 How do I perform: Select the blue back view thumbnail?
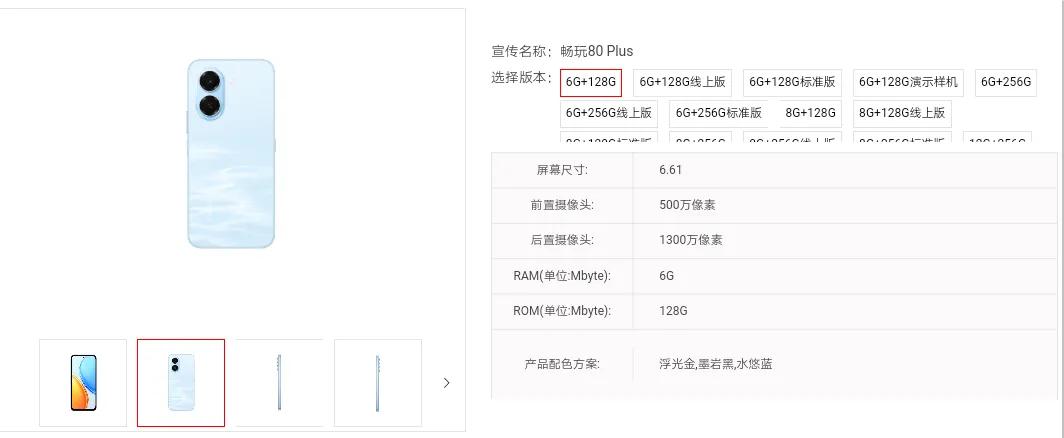click(181, 383)
